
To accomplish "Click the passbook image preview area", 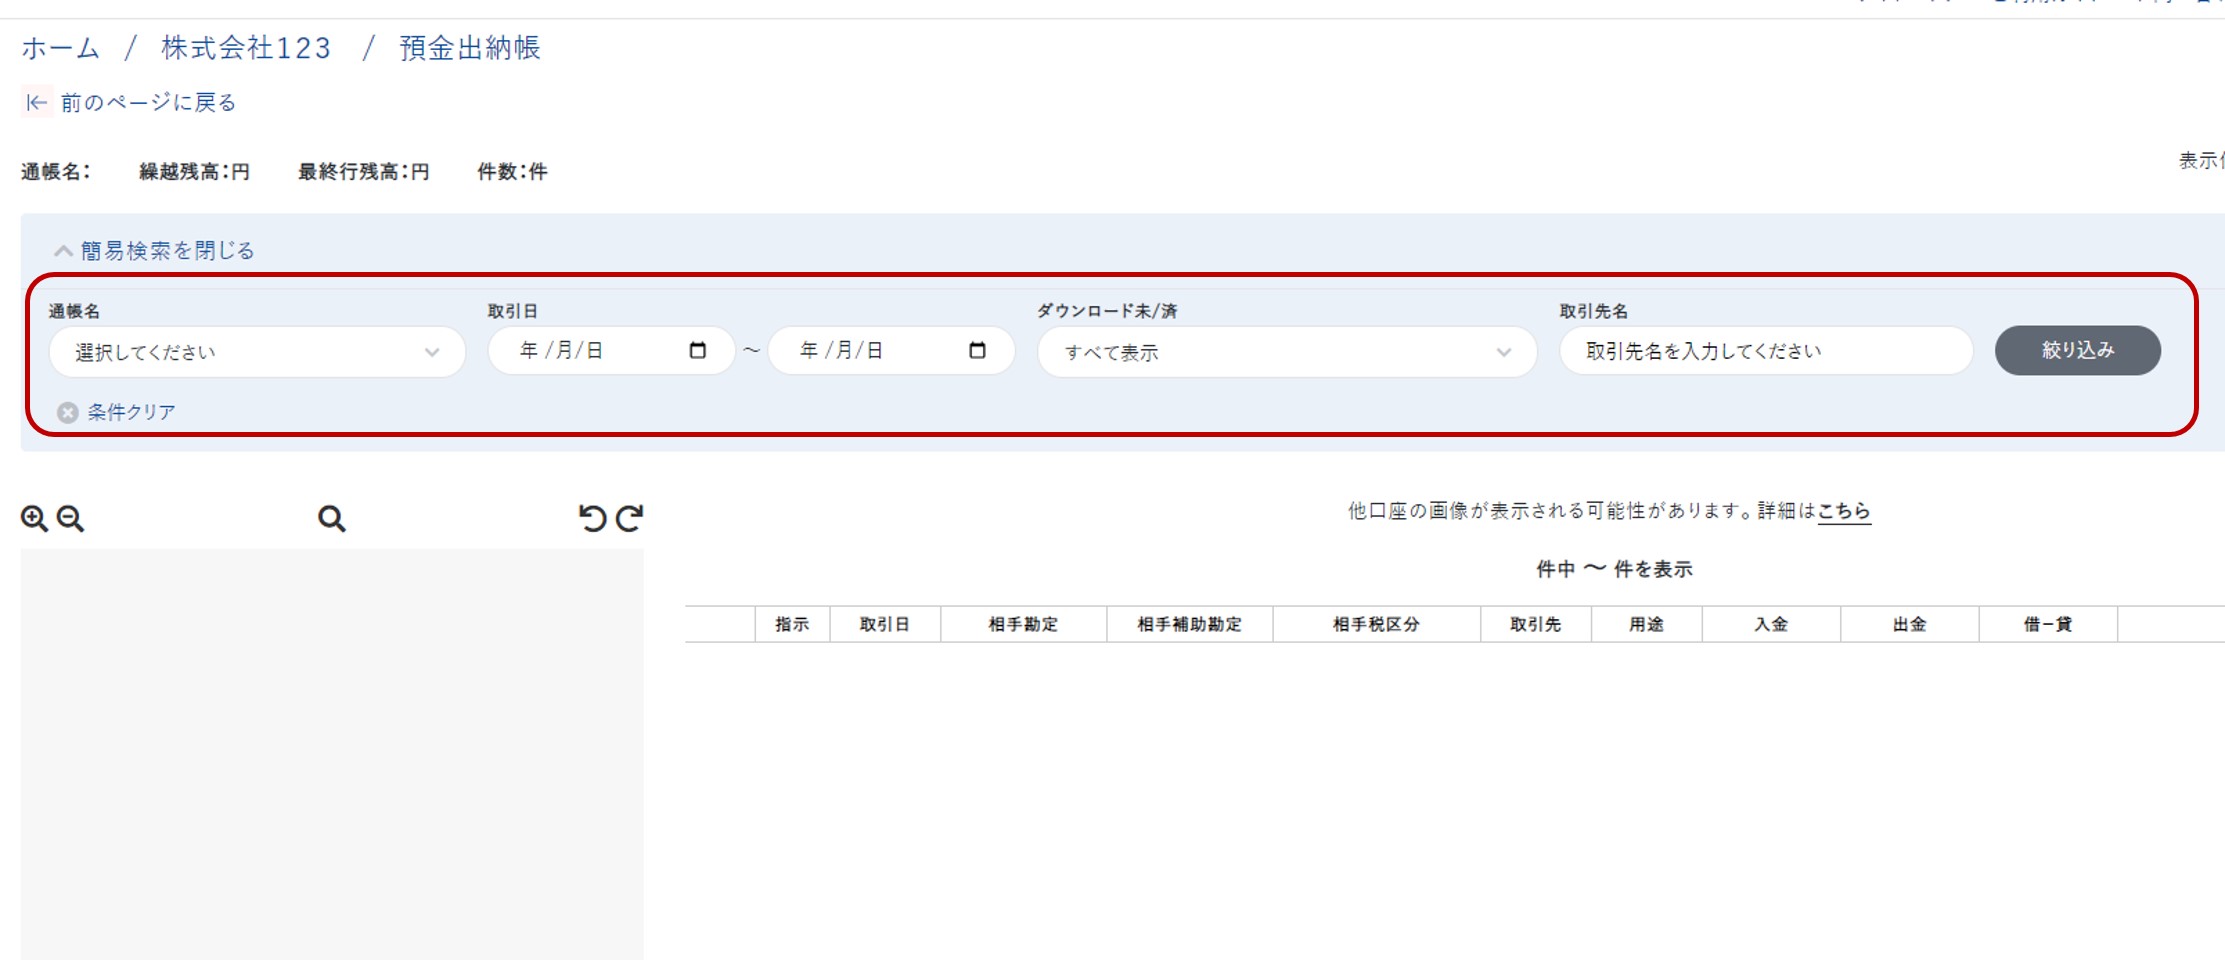I will [332, 754].
